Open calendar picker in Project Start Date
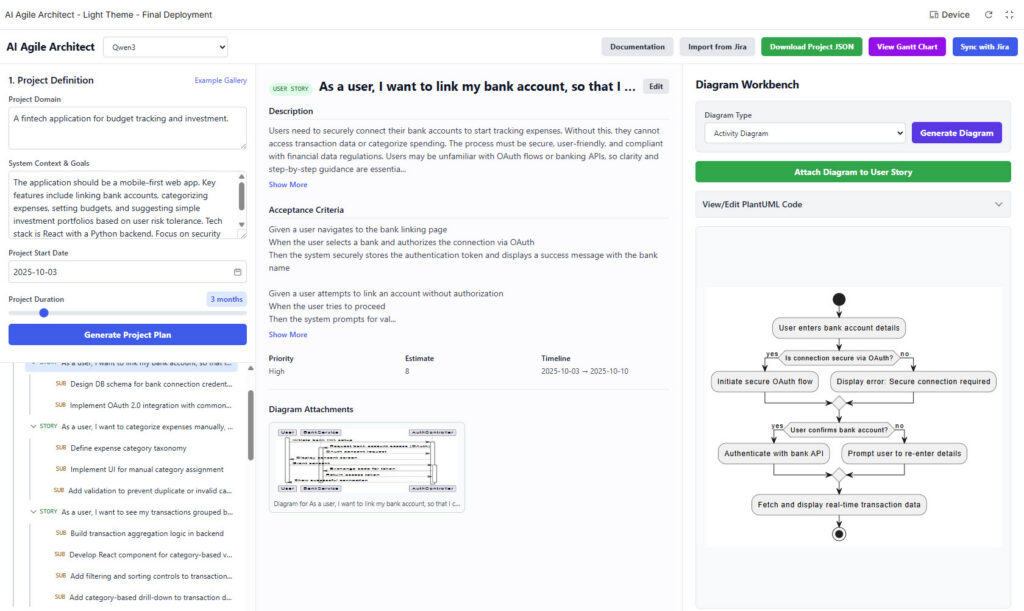 (x=237, y=272)
